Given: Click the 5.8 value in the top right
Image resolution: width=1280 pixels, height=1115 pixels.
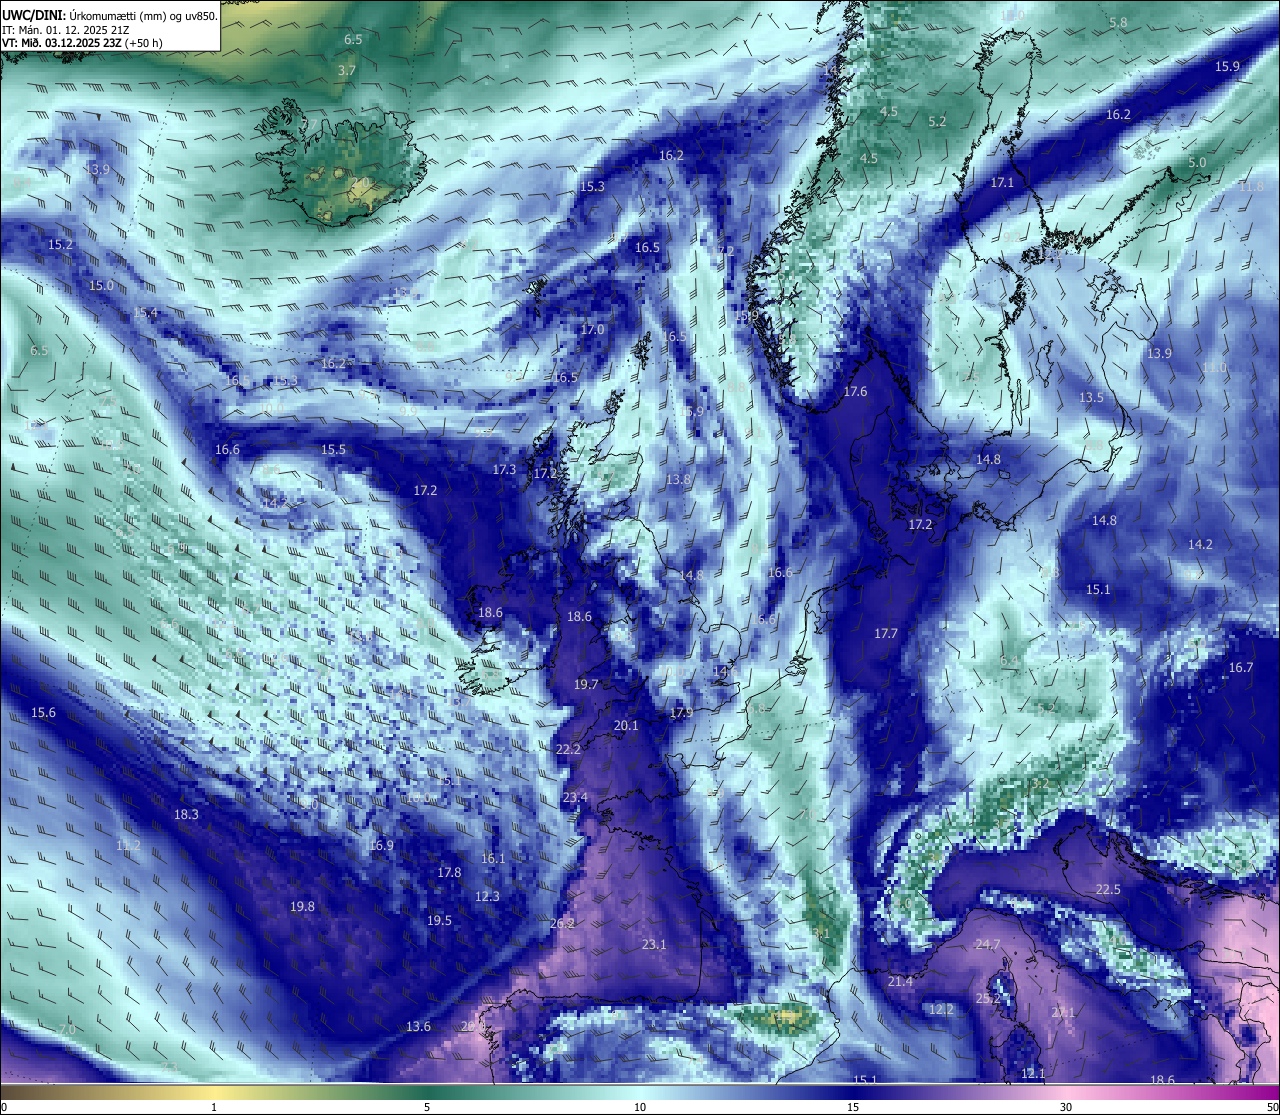Looking at the screenshot, I should tap(1118, 22).
